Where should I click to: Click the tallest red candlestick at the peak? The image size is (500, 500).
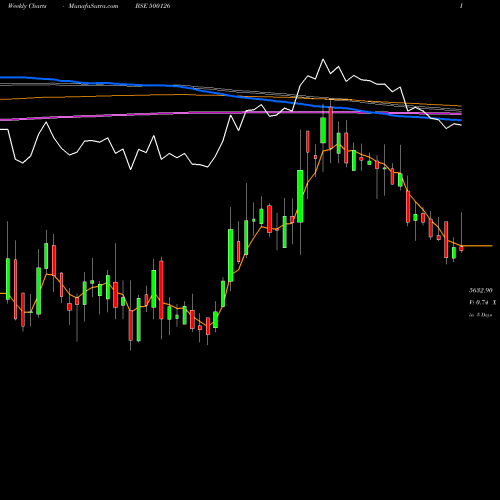click(331, 127)
